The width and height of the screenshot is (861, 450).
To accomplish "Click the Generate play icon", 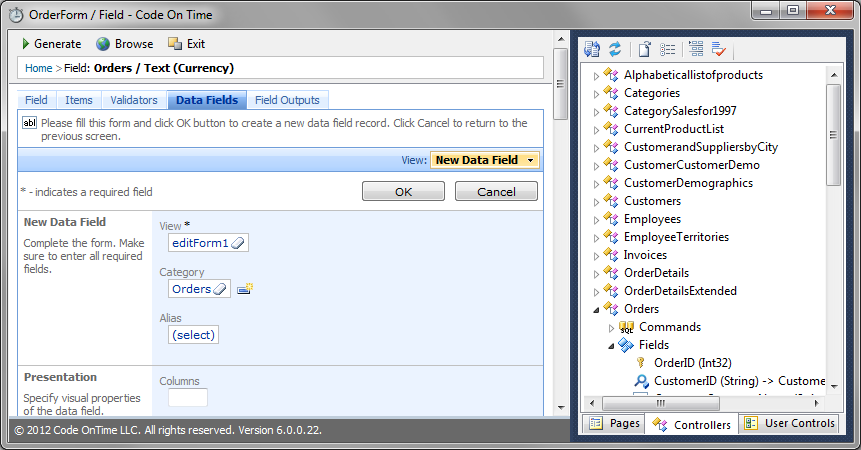I will click(x=26, y=44).
